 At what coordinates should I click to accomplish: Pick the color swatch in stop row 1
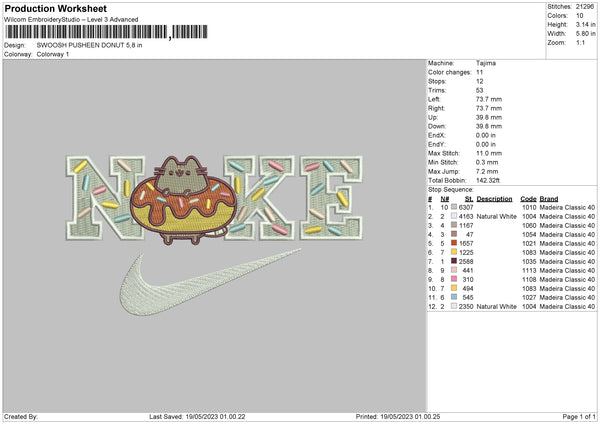point(454,207)
